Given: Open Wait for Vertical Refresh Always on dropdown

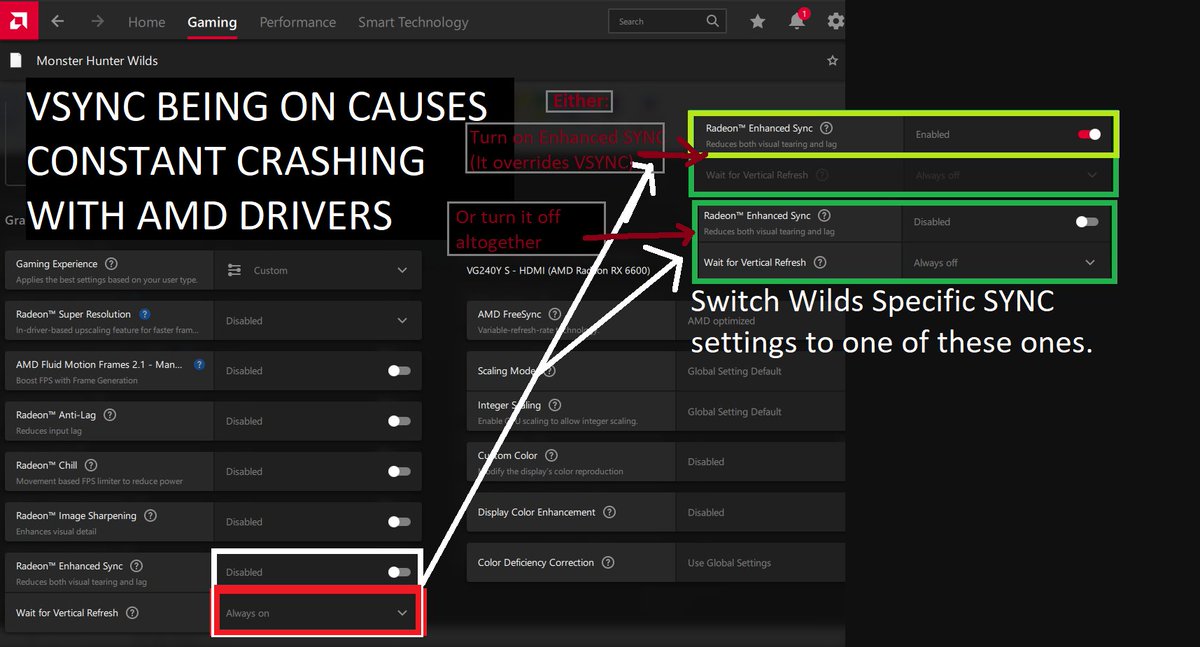Looking at the screenshot, I should point(317,613).
